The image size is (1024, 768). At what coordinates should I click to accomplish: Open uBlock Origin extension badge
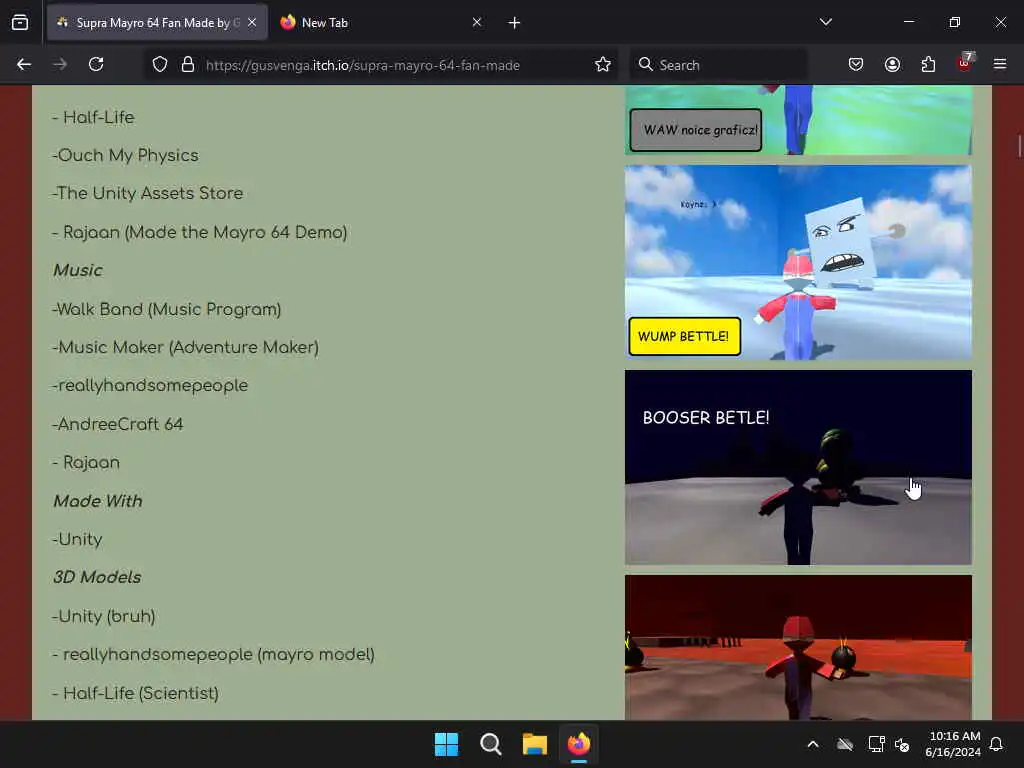click(965, 63)
